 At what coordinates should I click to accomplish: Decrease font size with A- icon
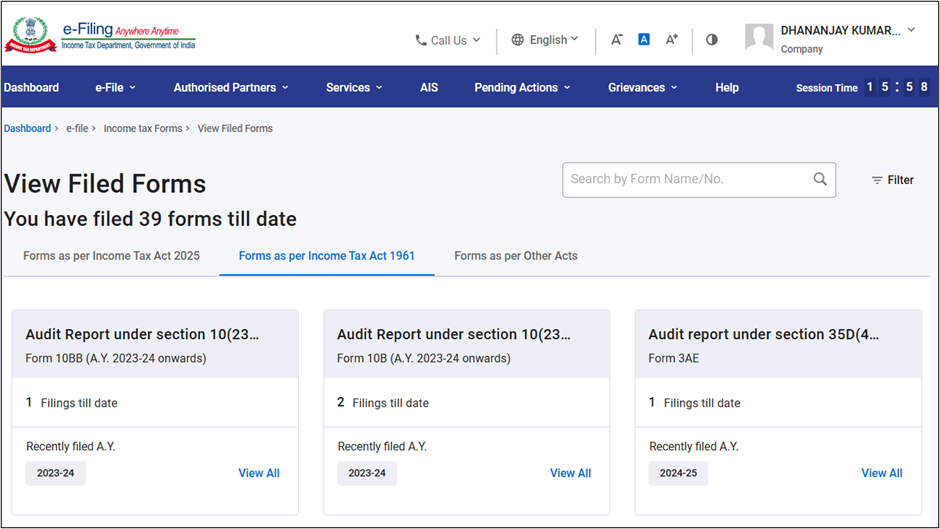(x=617, y=40)
